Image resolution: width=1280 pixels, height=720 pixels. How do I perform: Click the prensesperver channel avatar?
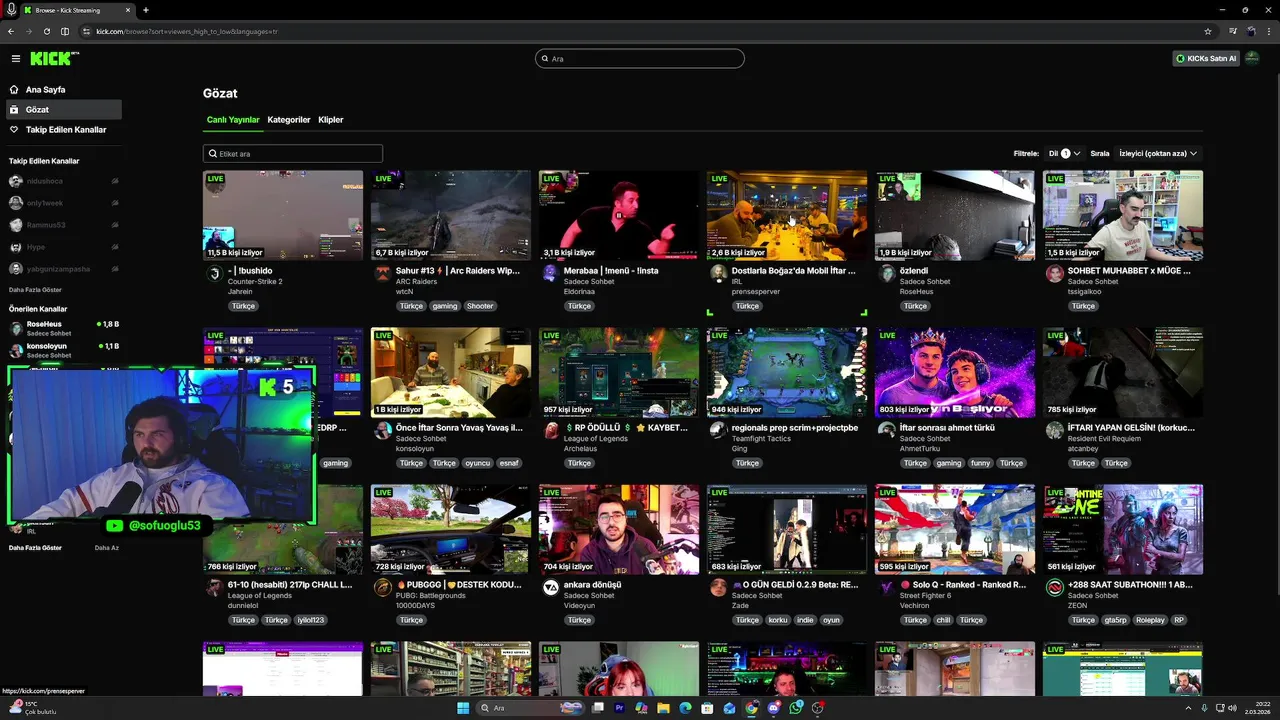718,274
